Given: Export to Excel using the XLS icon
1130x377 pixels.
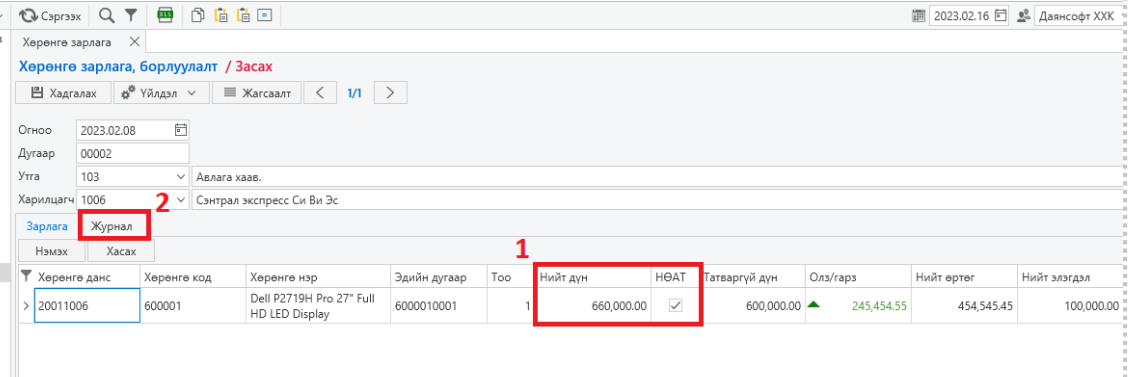Looking at the screenshot, I should point(166,15).
